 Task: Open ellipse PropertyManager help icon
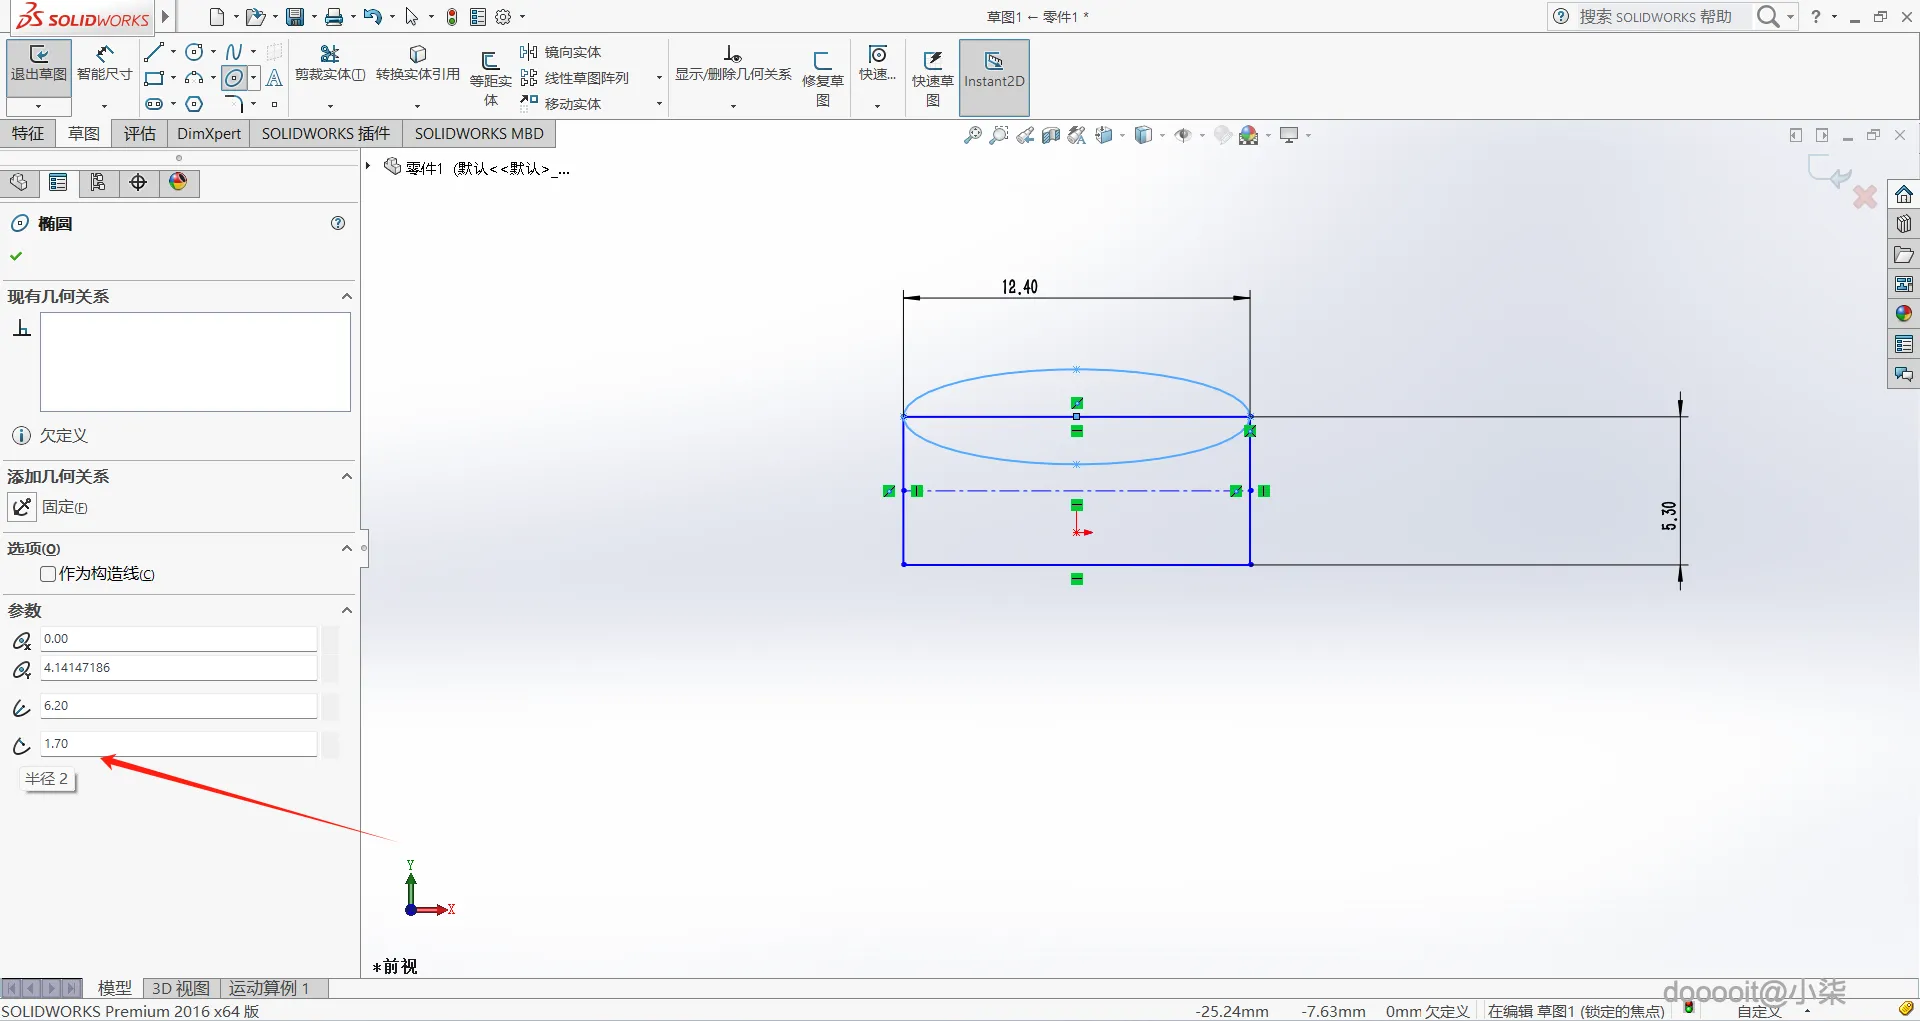pyautogui.click(x=338, y=223)
